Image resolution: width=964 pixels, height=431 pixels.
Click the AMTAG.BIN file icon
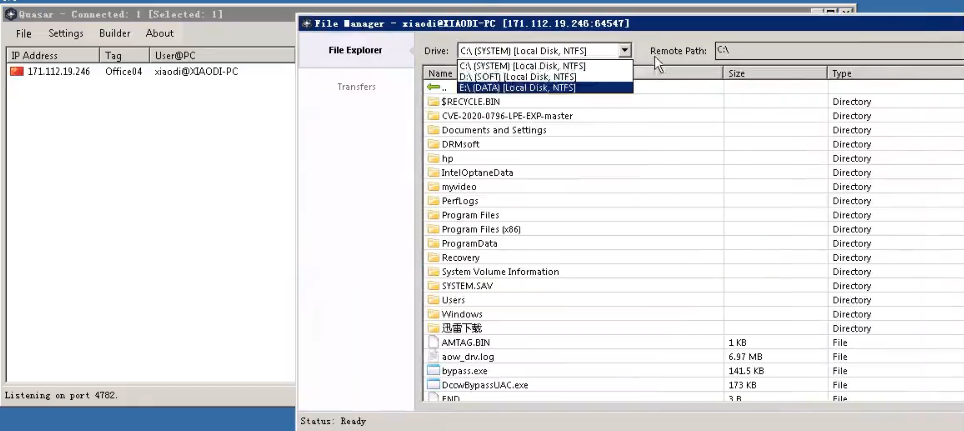(433, 342)
